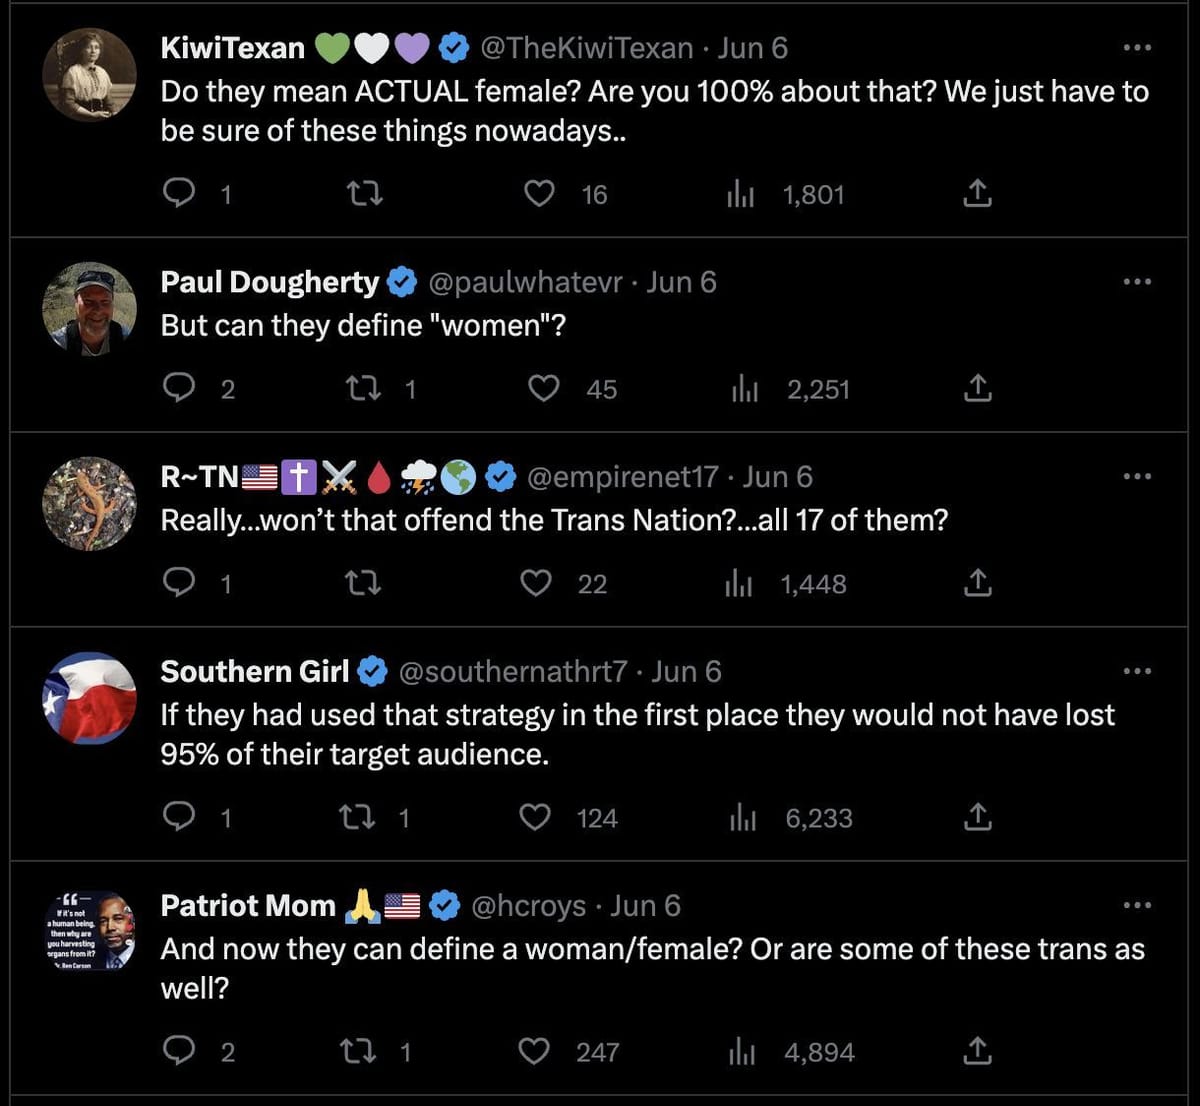Like the Southern Girl tweet
This screenshot has width=1200, height=1106.
(x=536, y=818)
